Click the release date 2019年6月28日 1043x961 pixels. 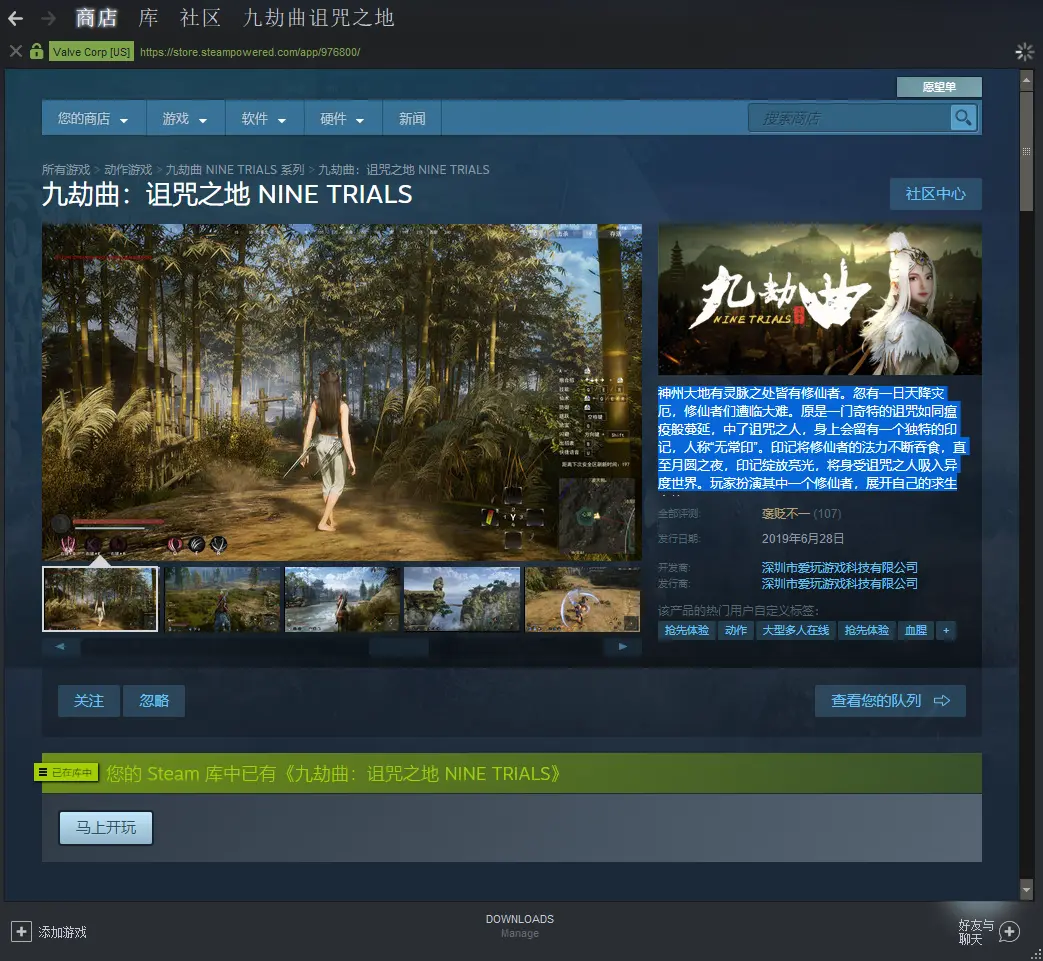[803, 539]
